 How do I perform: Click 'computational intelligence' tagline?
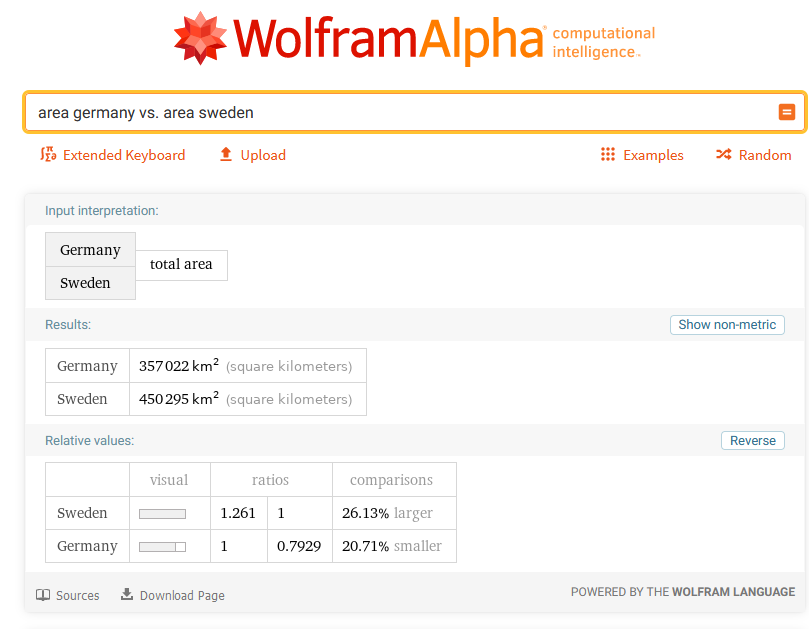604,42
